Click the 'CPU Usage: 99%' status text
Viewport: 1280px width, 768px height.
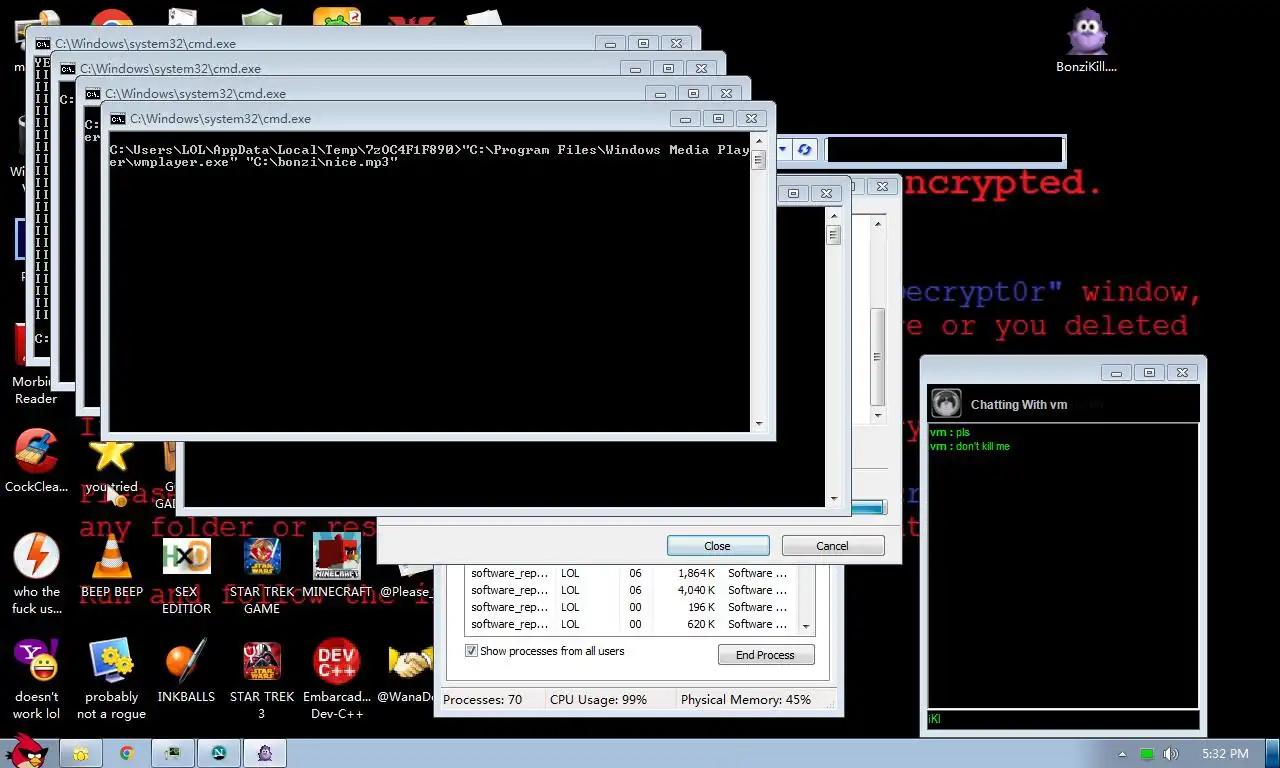click(598, 700)
